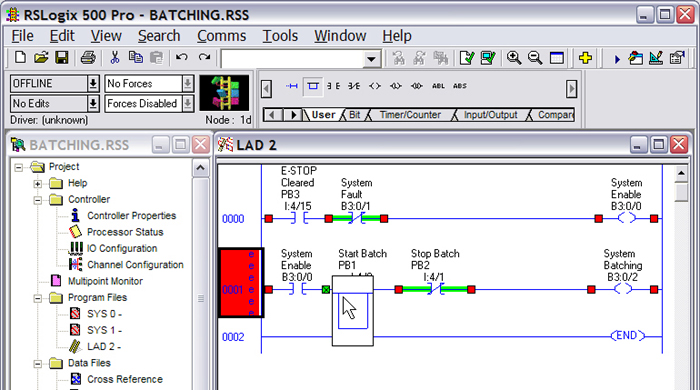The height and width of the screenshot is (390, 700).
Task: Open Channel Configuration in project tree
Action: (135, 265)
